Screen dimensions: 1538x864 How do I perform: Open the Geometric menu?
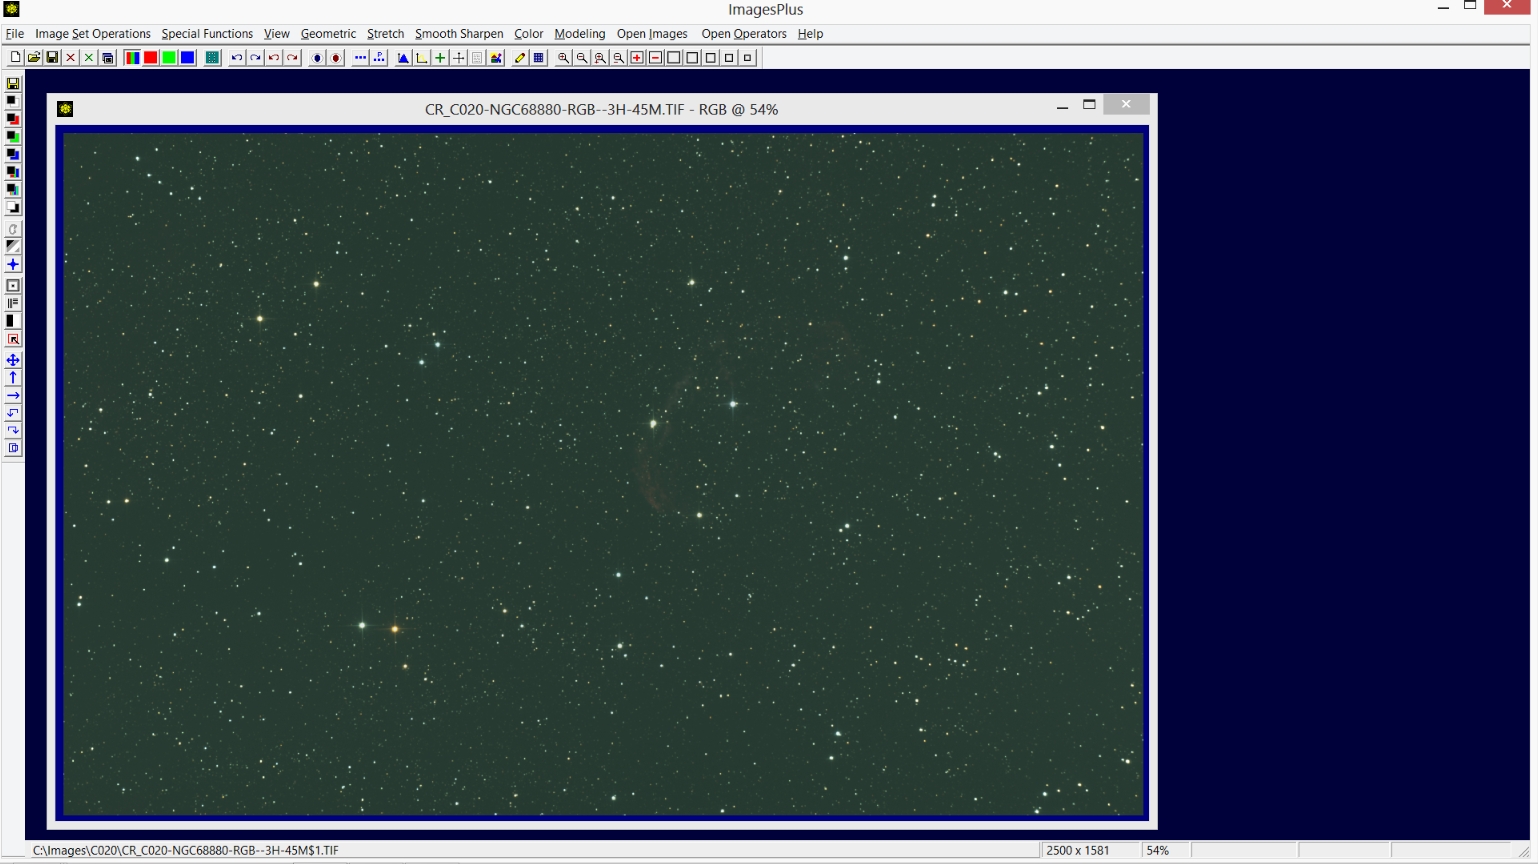(328, 34)
